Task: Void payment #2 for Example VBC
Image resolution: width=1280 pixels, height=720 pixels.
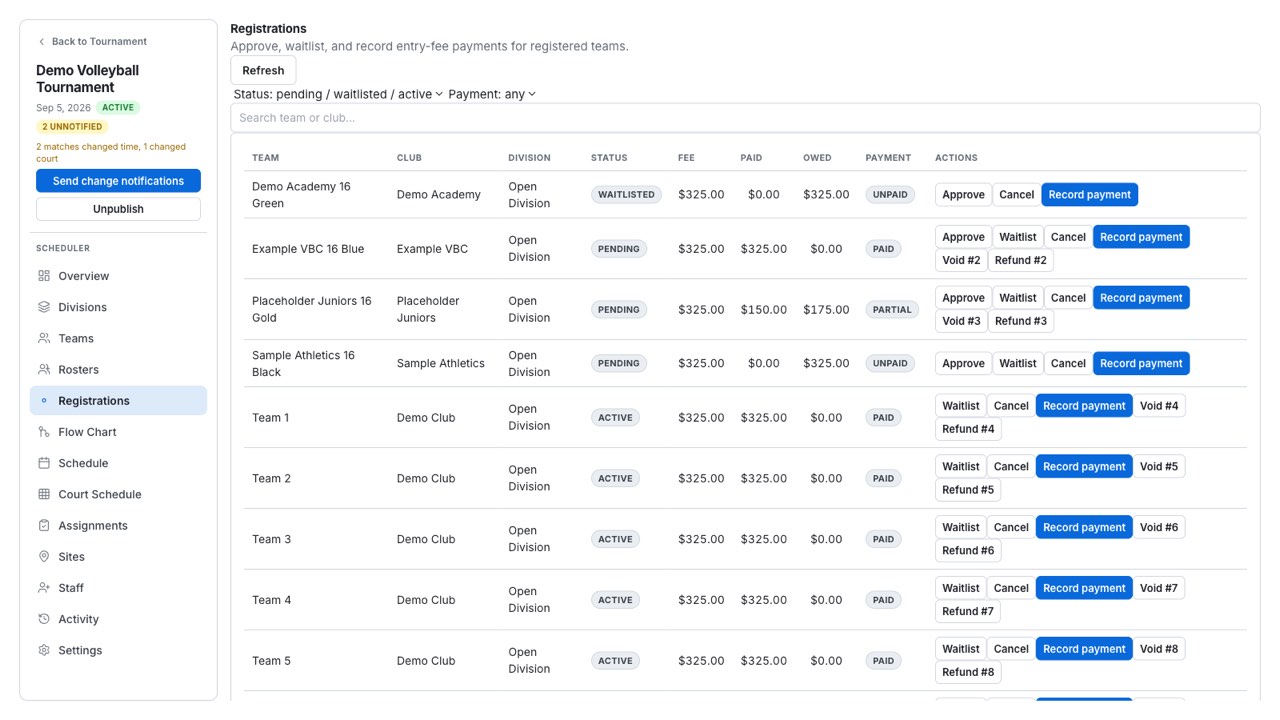Action: pyautogui.click(x=960, y=260)
